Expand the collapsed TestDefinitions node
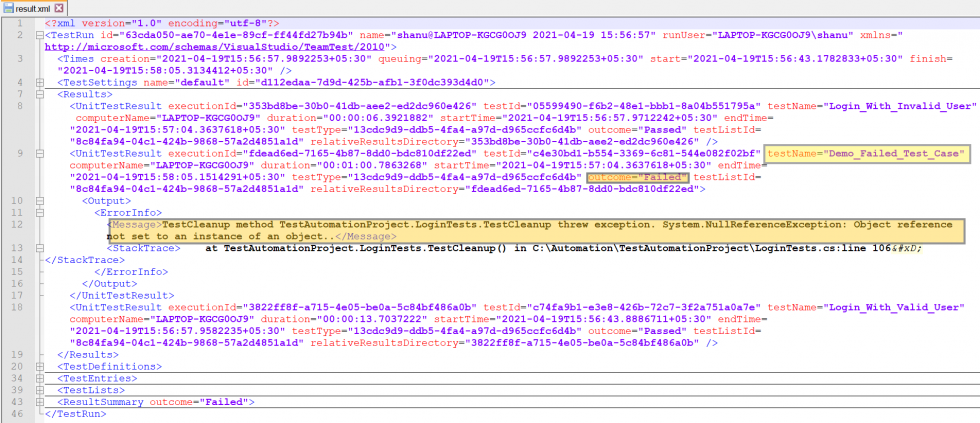Image resolution: width=980 pixels, height=423 pixels. click(x=37, y=366)
